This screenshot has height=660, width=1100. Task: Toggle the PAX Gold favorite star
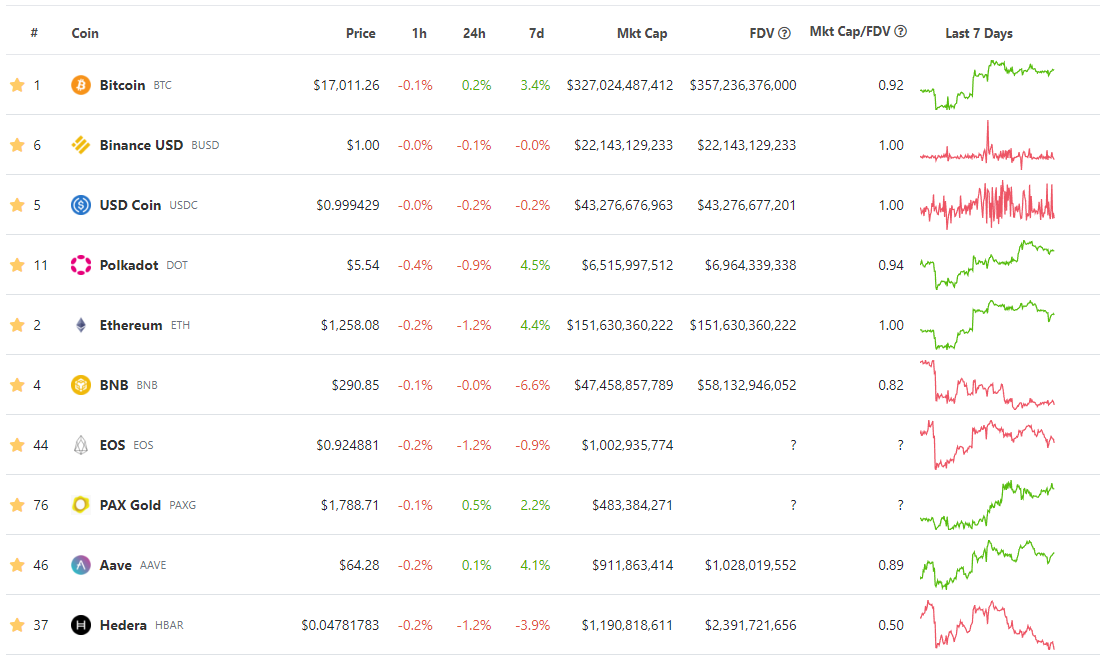[x=18, y=505]
